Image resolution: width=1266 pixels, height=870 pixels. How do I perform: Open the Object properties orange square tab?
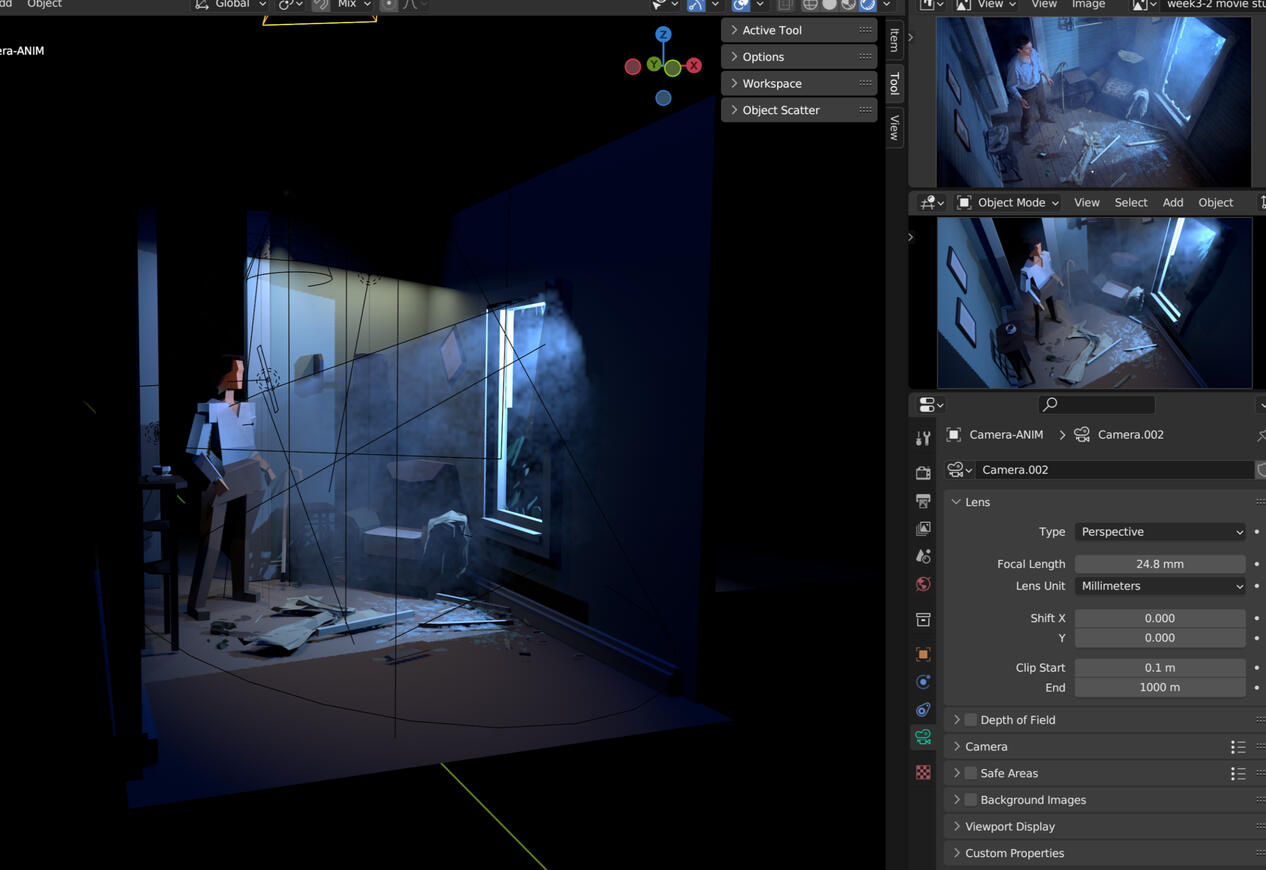point(923,654)
